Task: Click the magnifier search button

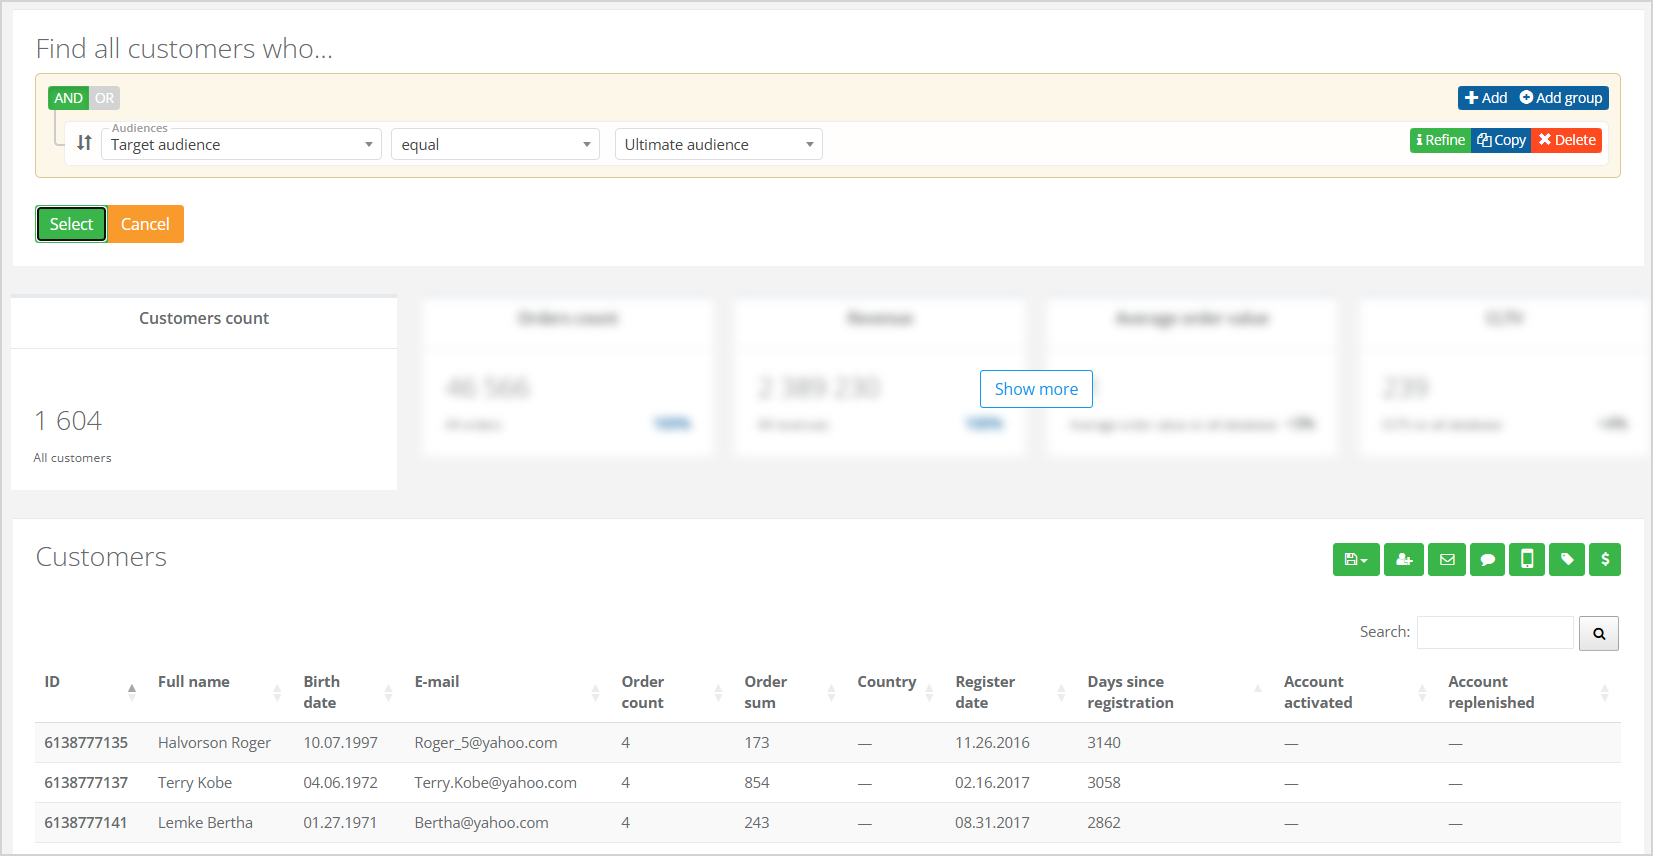Action: click(x=1598, y=633)
